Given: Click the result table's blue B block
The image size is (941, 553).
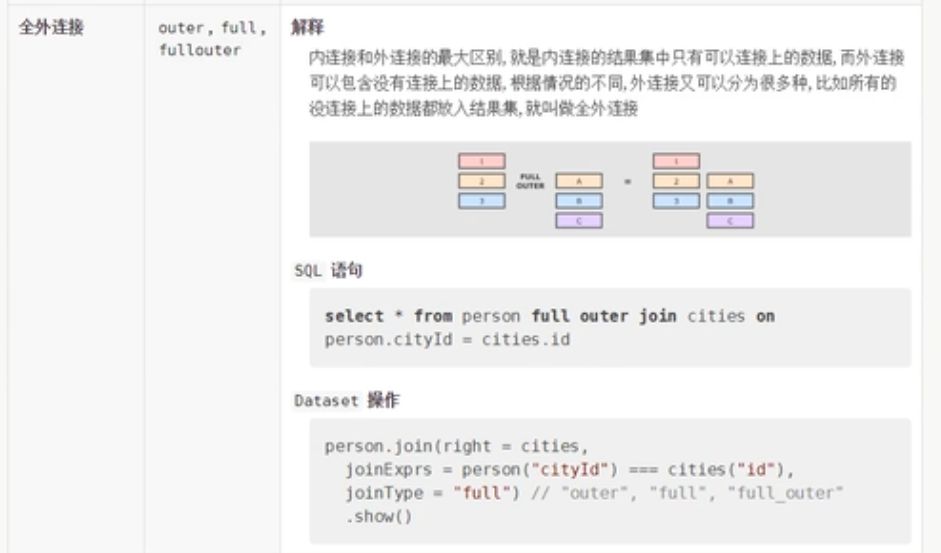Looking at the screenshot, I should (729, 200).
